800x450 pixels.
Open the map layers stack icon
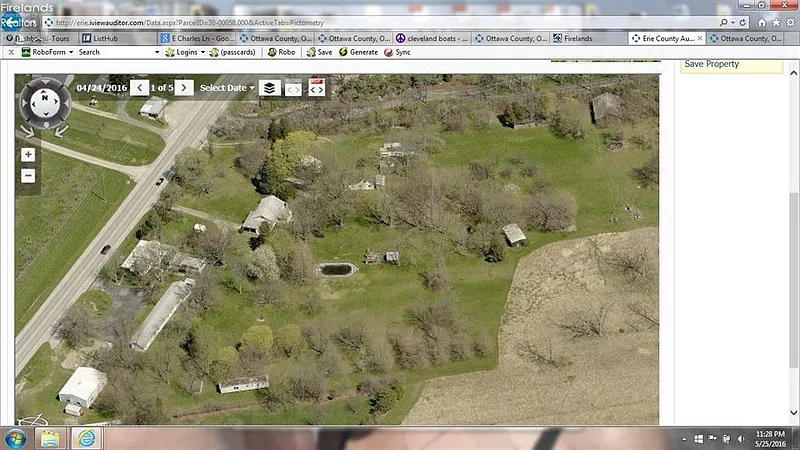[268, 88]
